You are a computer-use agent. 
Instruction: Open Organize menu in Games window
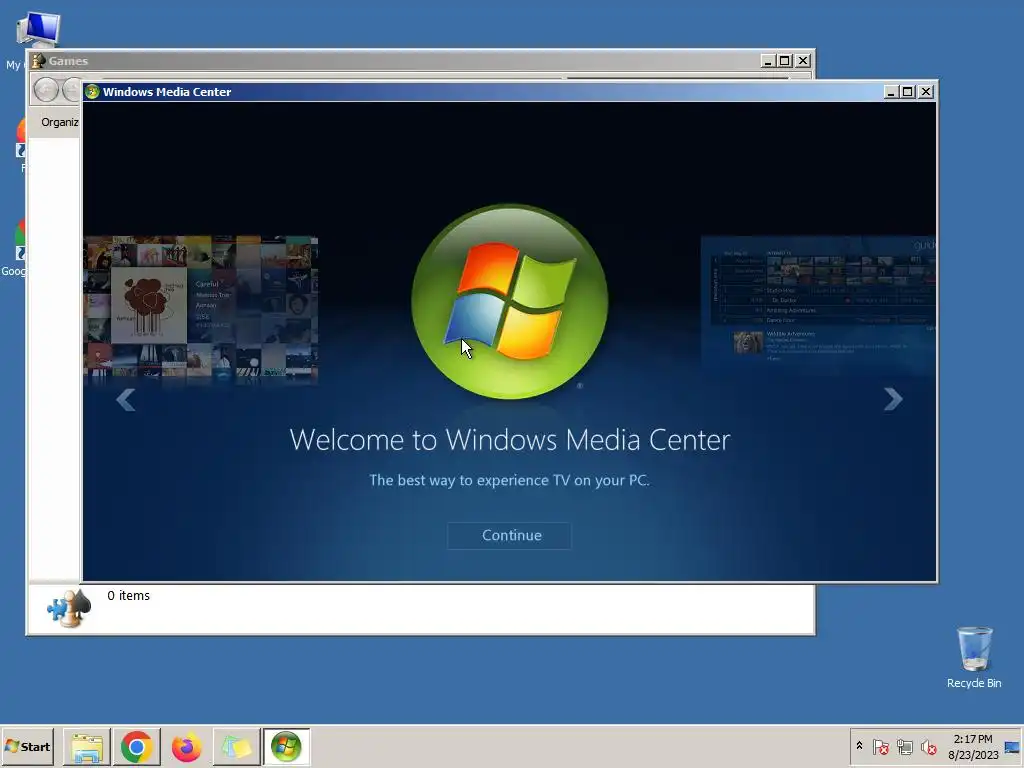59,122
